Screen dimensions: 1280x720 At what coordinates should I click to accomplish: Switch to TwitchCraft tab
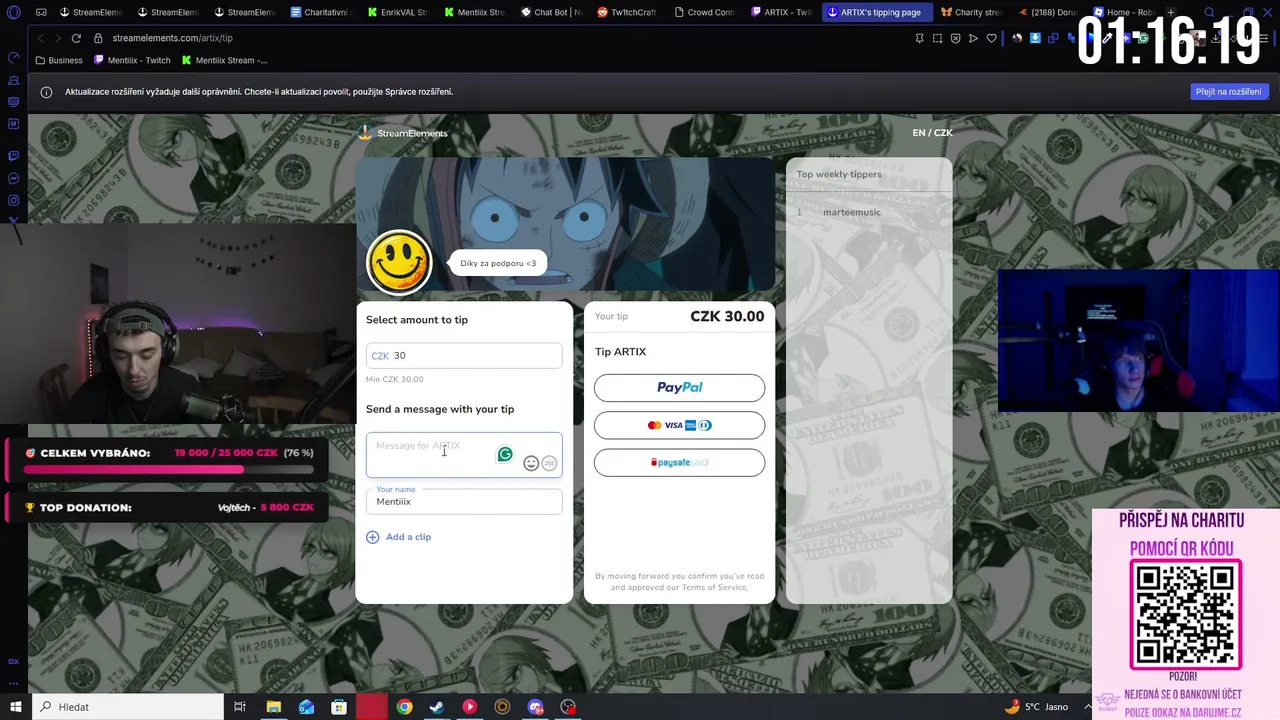(627, 13)
